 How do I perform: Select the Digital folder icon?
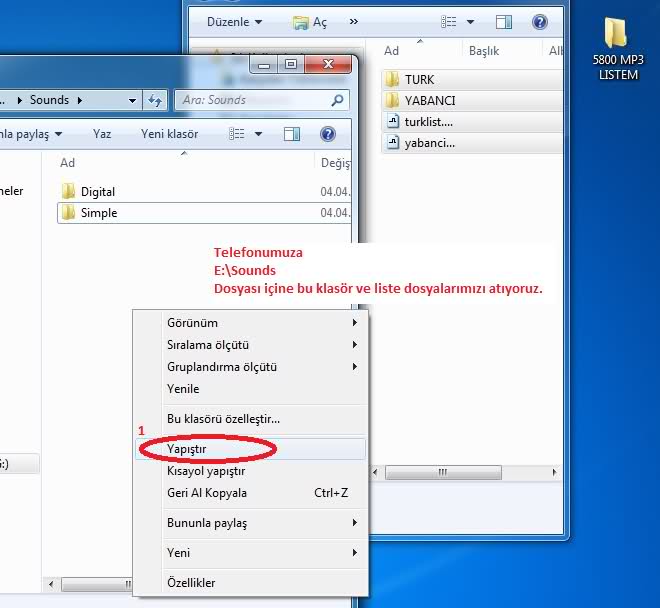[68, 191]
